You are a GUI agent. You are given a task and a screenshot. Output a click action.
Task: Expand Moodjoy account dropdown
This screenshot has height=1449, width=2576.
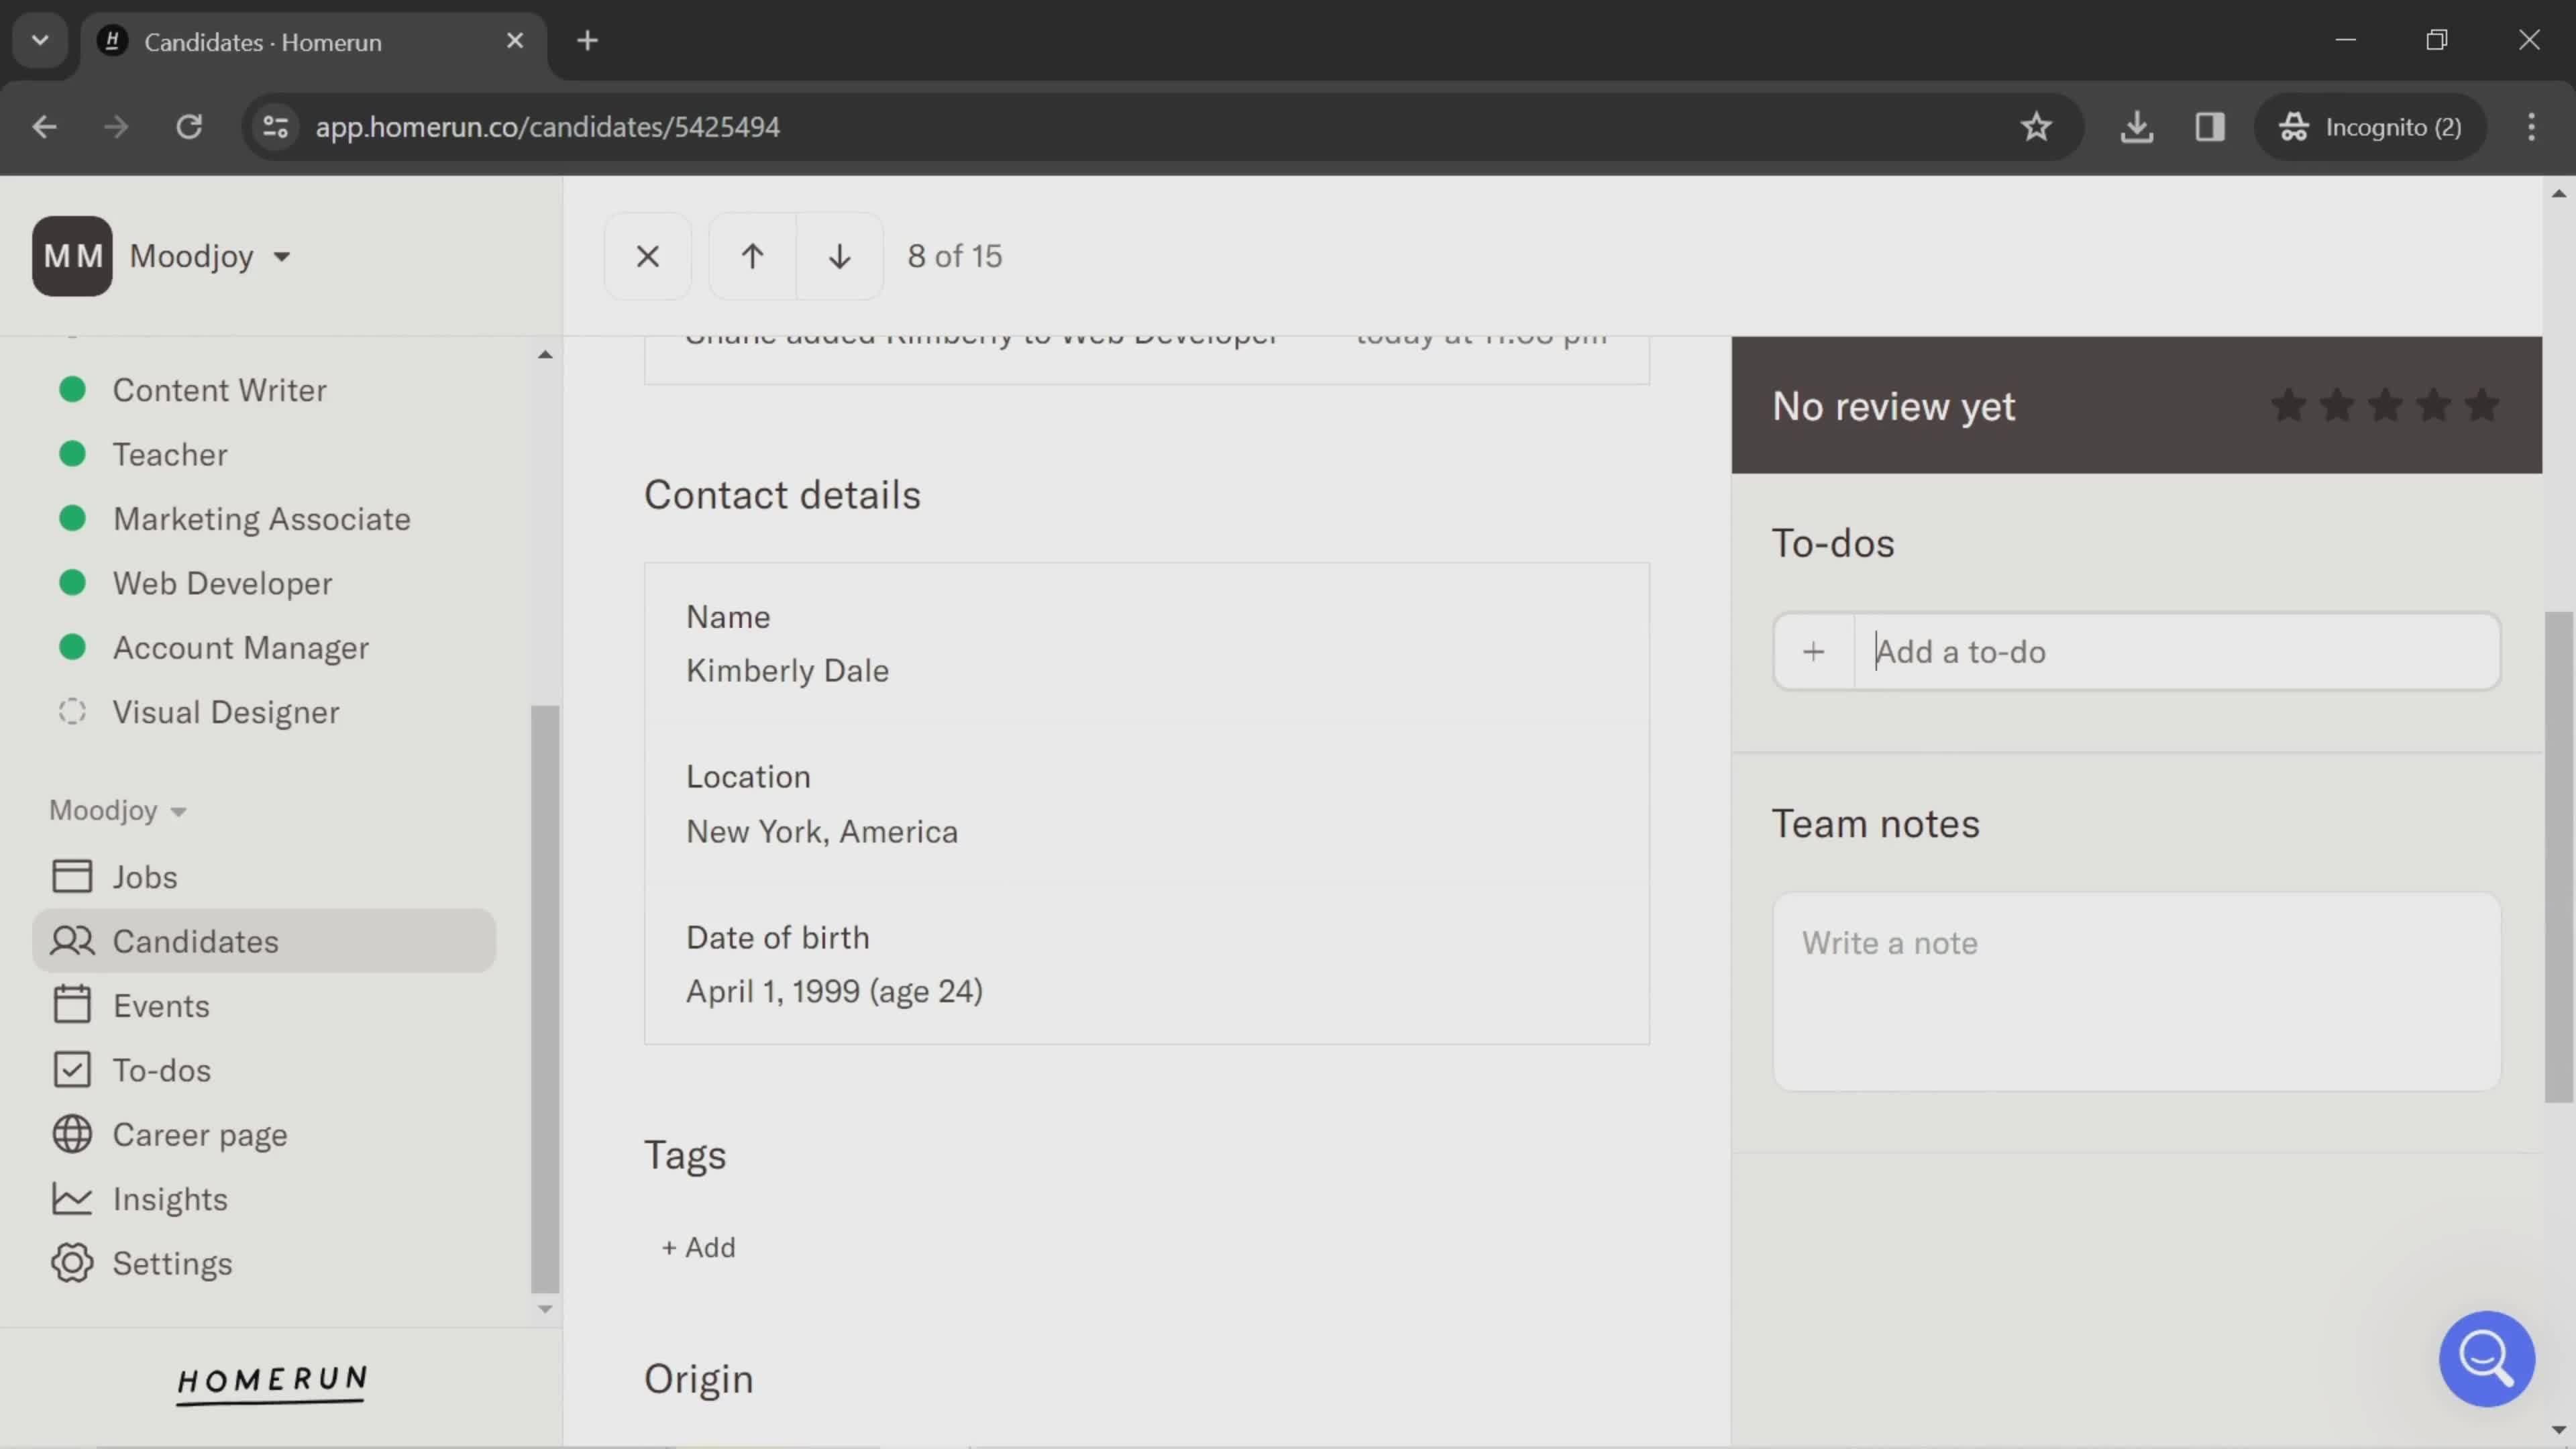[209, 255]
